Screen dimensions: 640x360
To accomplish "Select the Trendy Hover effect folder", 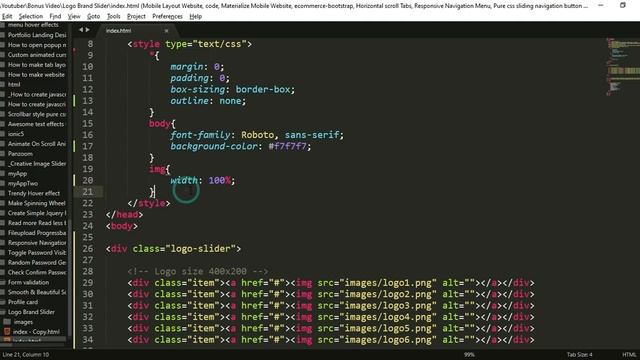I will [x=34, y=193].
